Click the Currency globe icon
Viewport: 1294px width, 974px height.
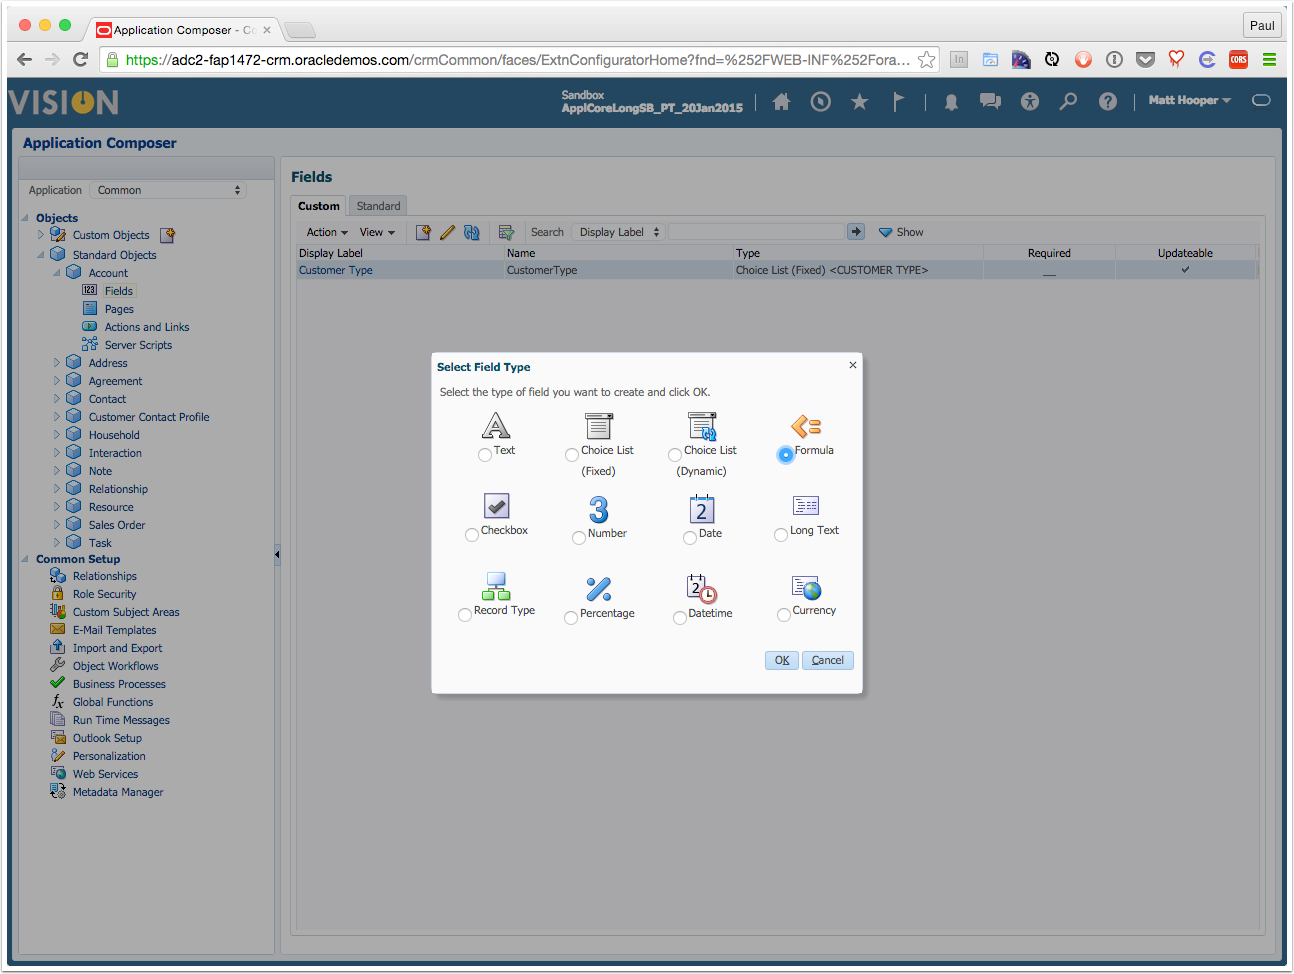tap(806, 588)
